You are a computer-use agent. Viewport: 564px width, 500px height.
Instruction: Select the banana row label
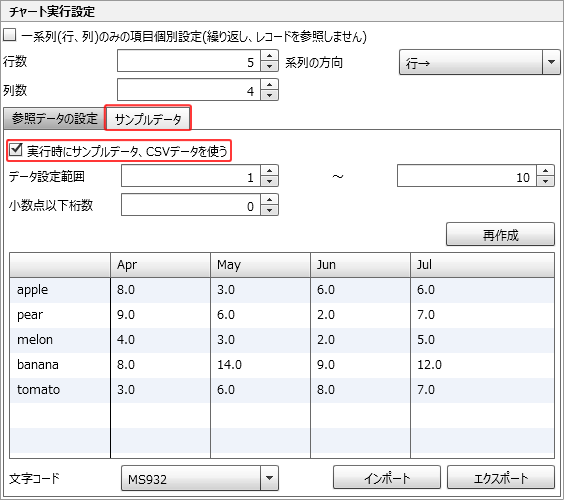click(x=60, y=365)
